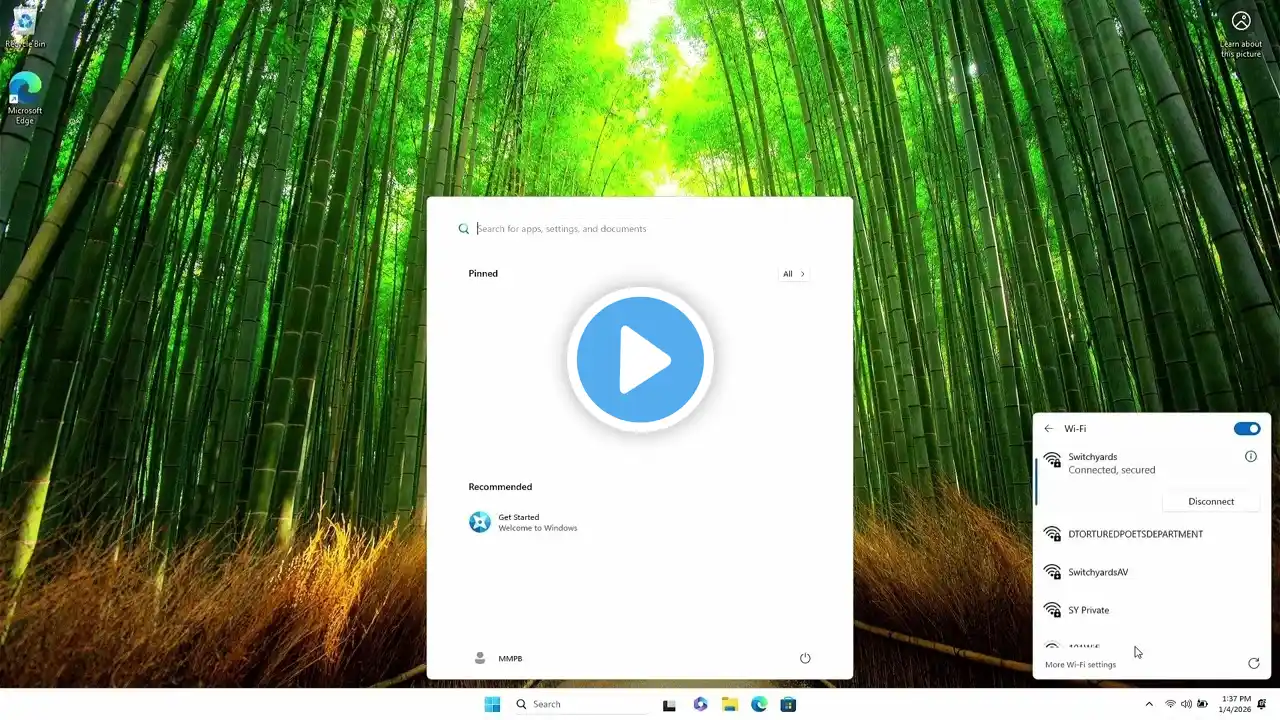Open the MMPB user account menu
1280x720 pixels.
498,658
